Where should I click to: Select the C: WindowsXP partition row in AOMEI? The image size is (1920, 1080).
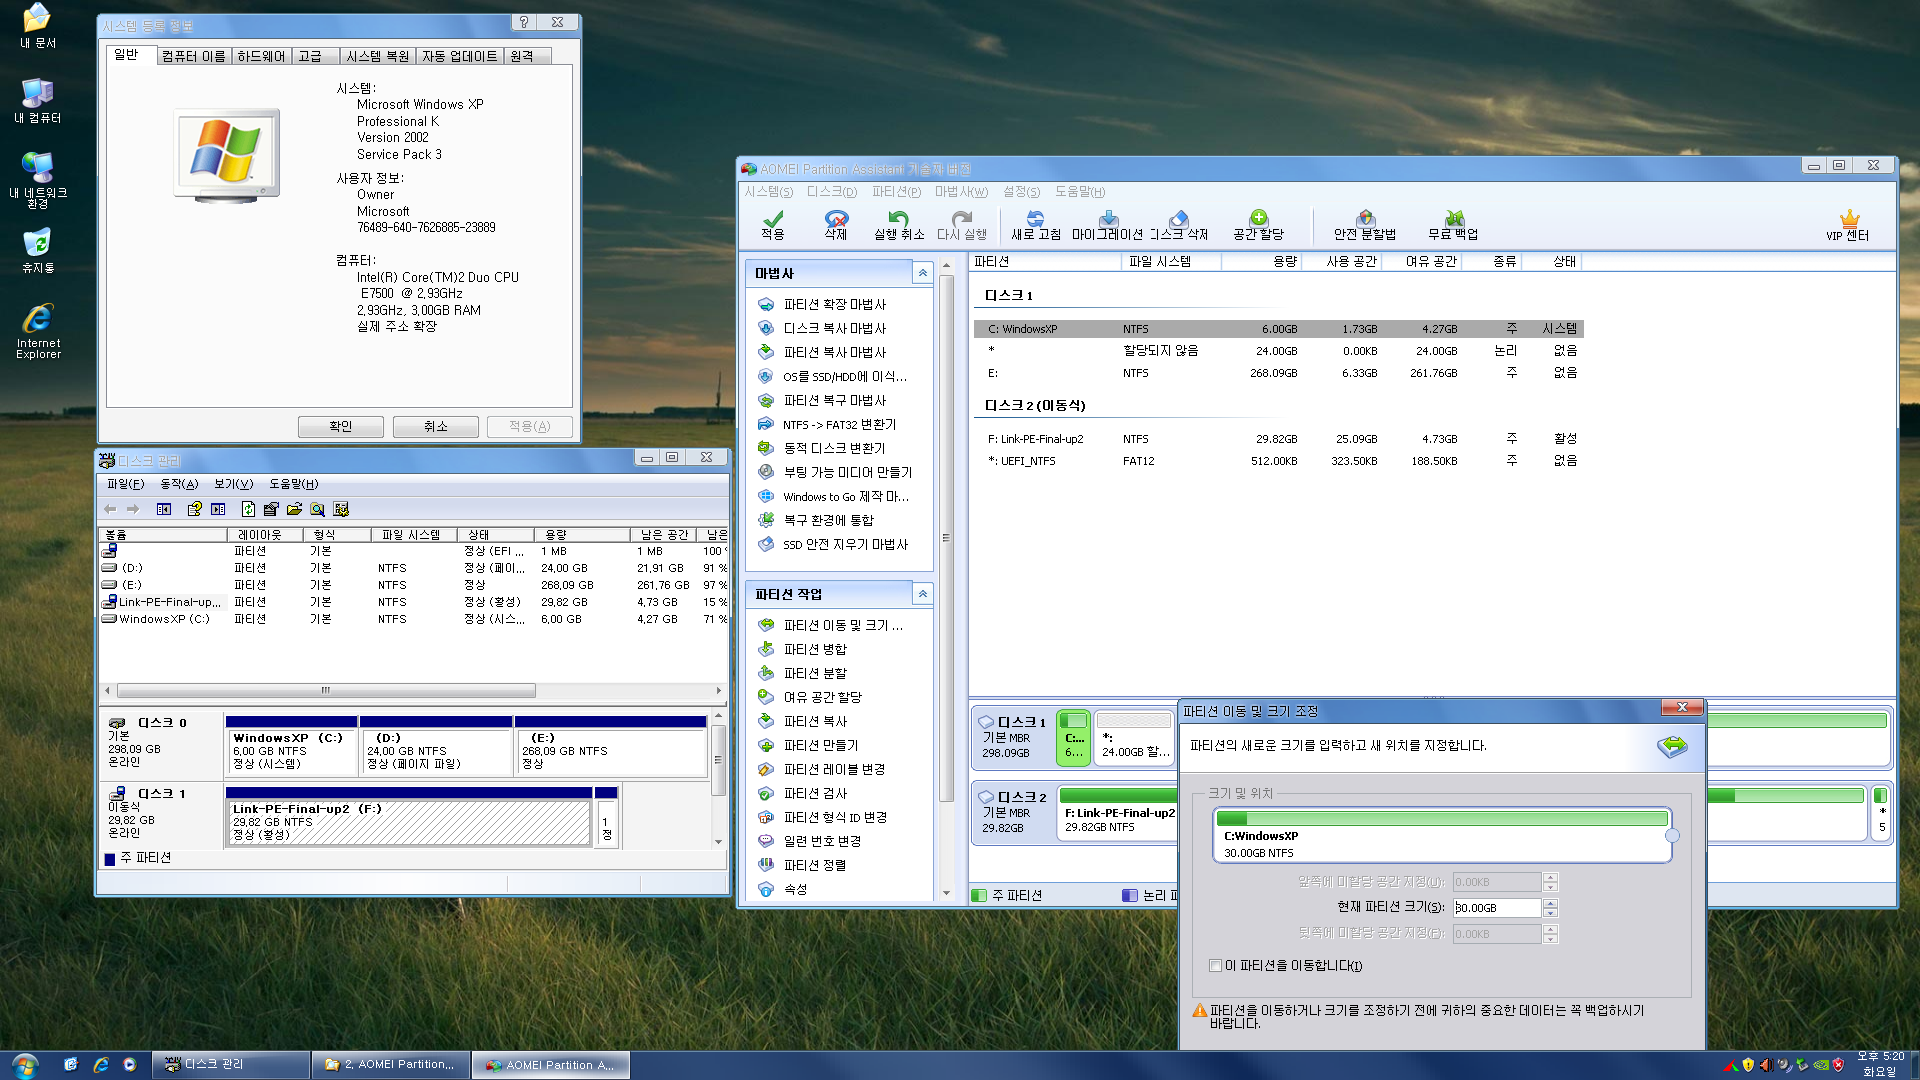click(x=1278, y=329)
